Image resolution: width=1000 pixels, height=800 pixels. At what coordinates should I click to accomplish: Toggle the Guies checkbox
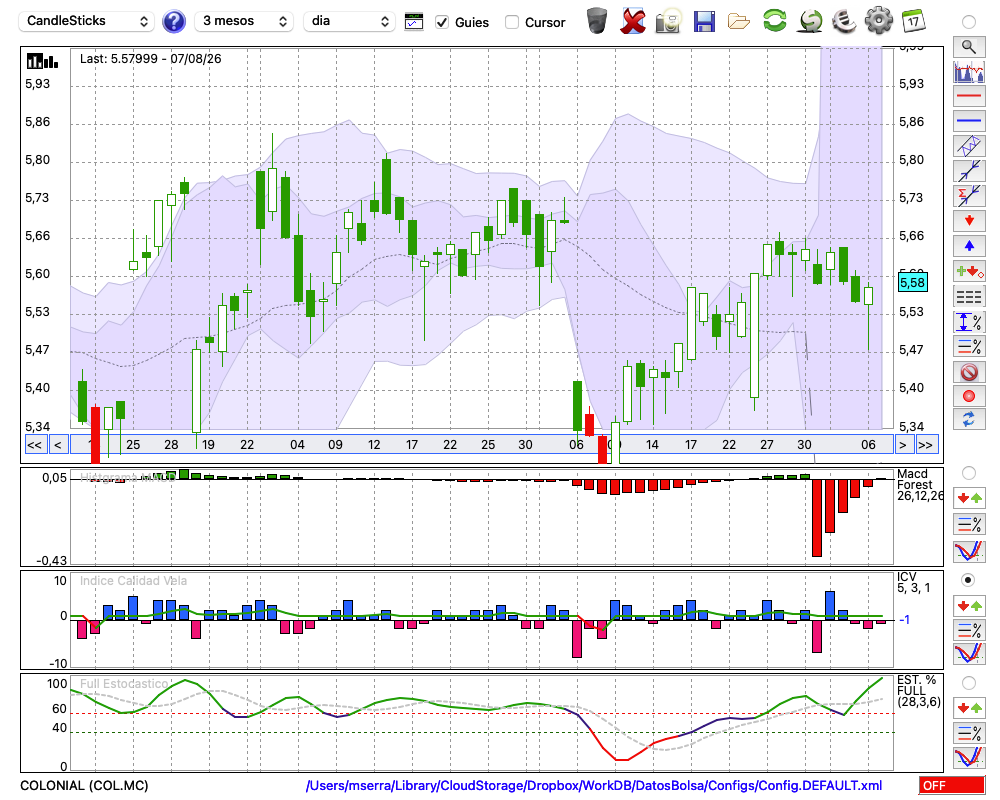click(442, 22)
